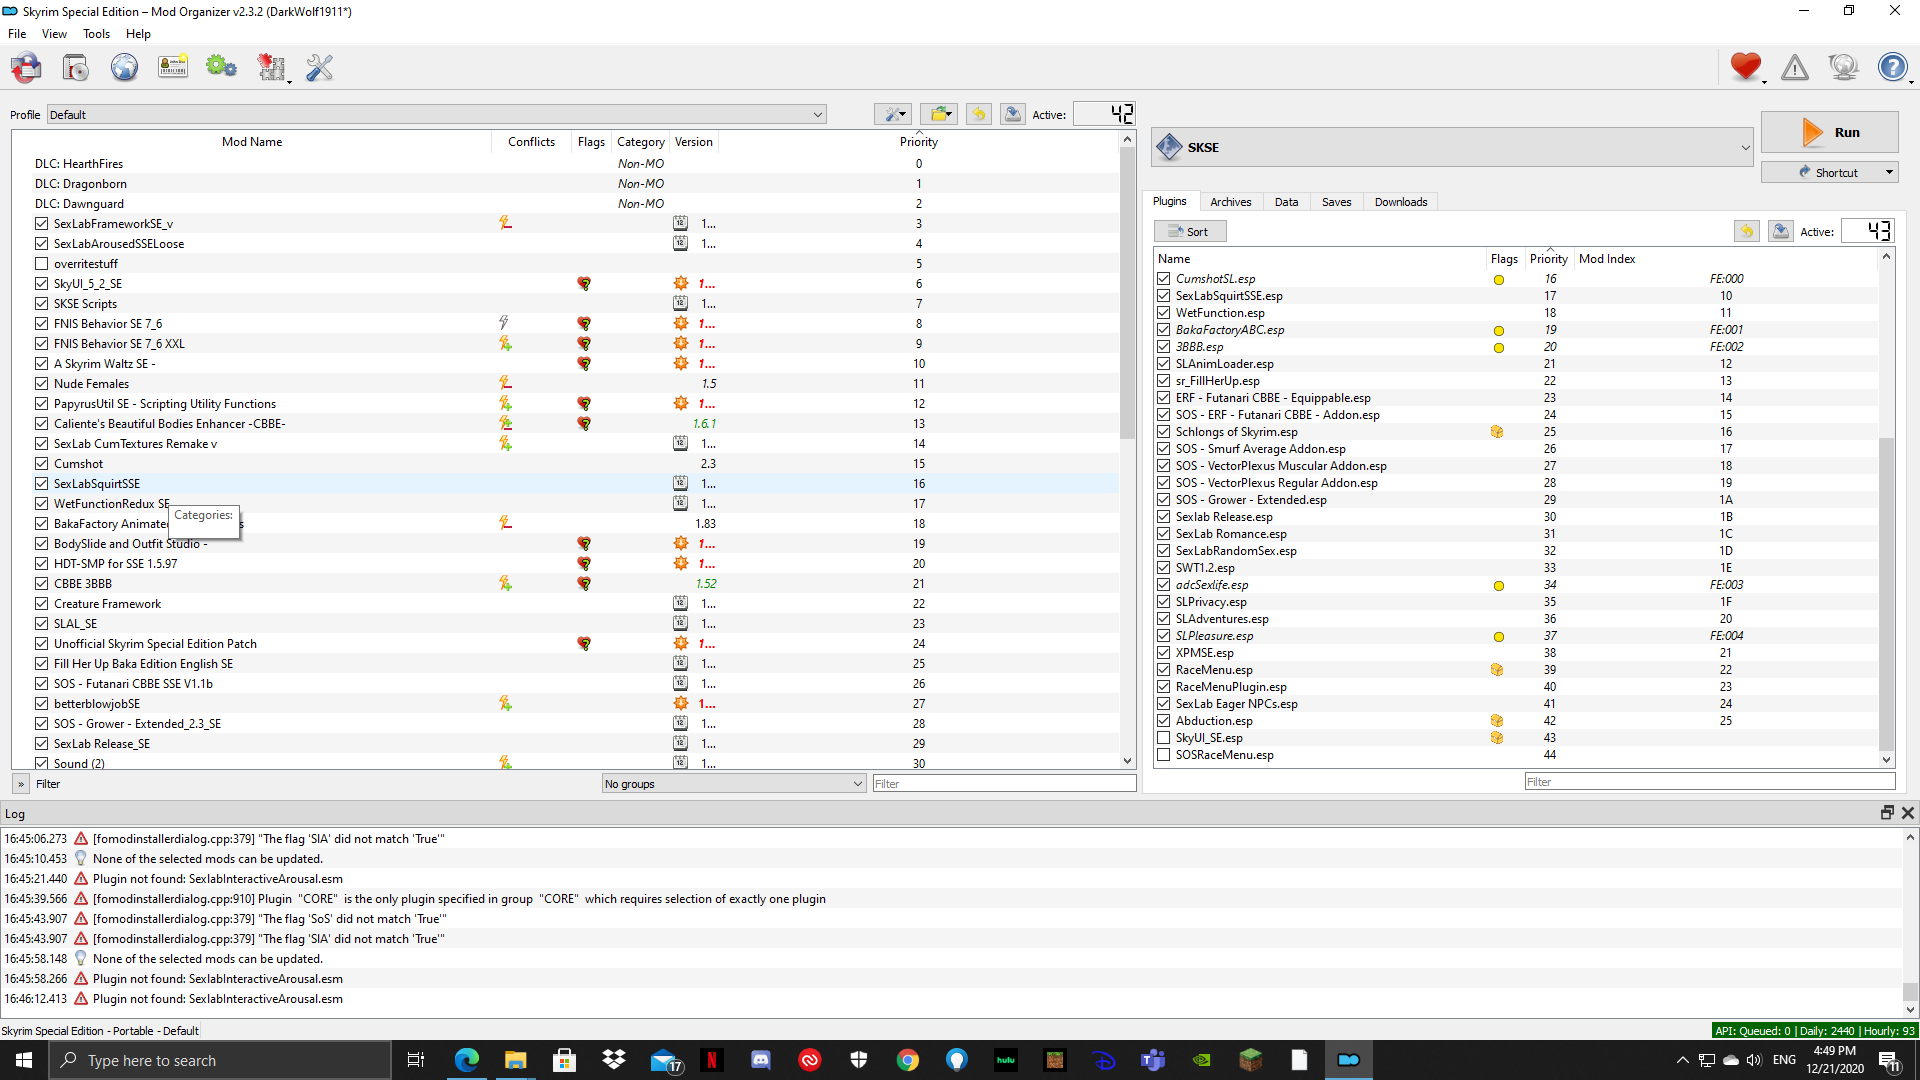
Task: Switch to the Data tab
Action: pos(1287,202)
